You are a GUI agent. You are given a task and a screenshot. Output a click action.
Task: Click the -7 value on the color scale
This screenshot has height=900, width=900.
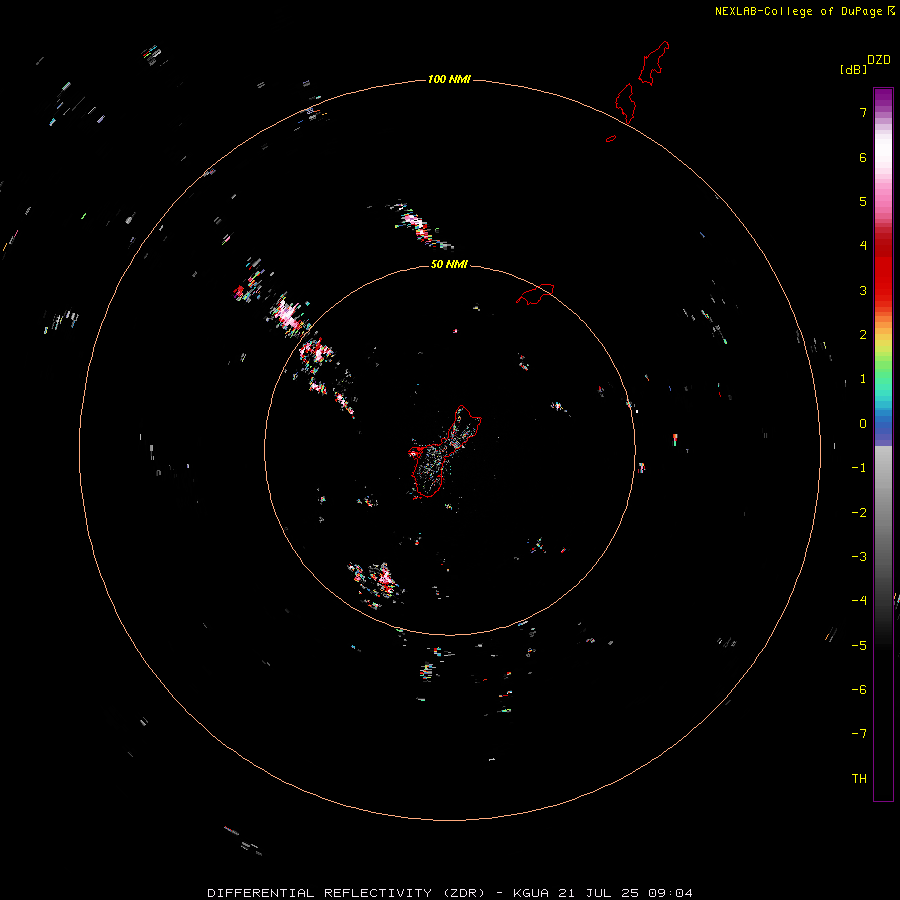[x=859, y=734]
